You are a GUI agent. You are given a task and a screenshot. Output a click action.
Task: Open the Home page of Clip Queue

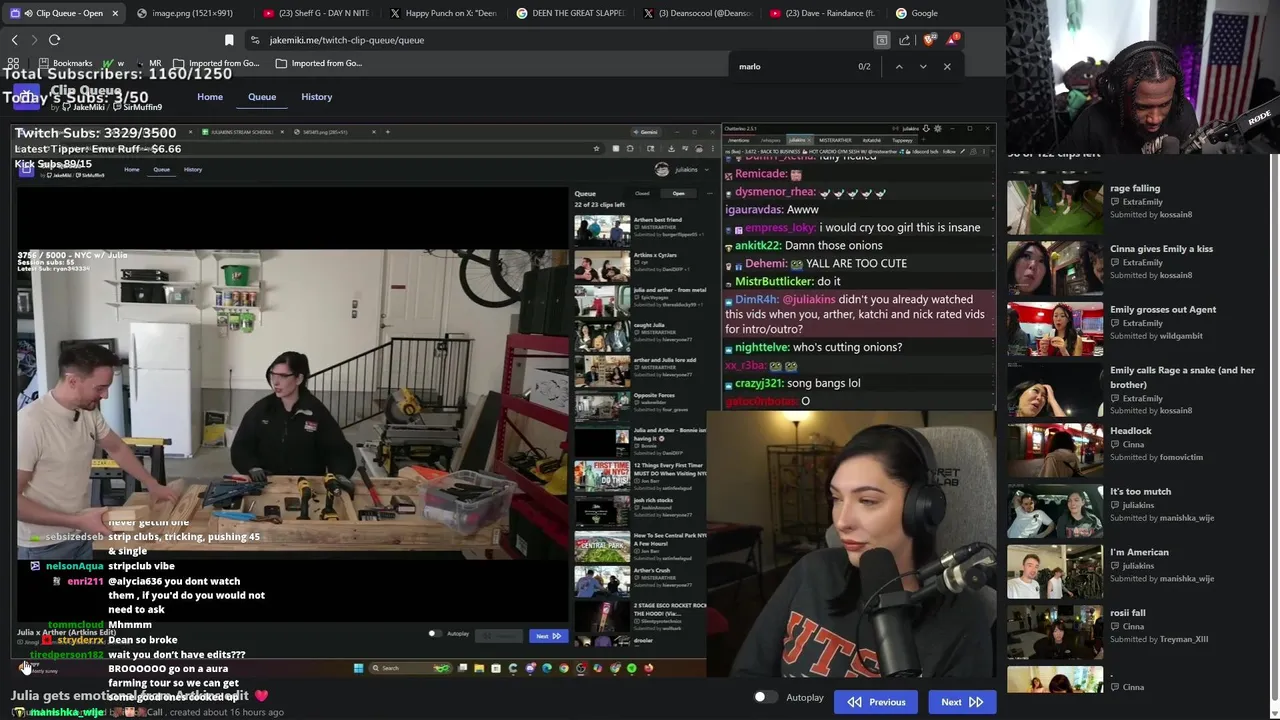click(210, 97)
